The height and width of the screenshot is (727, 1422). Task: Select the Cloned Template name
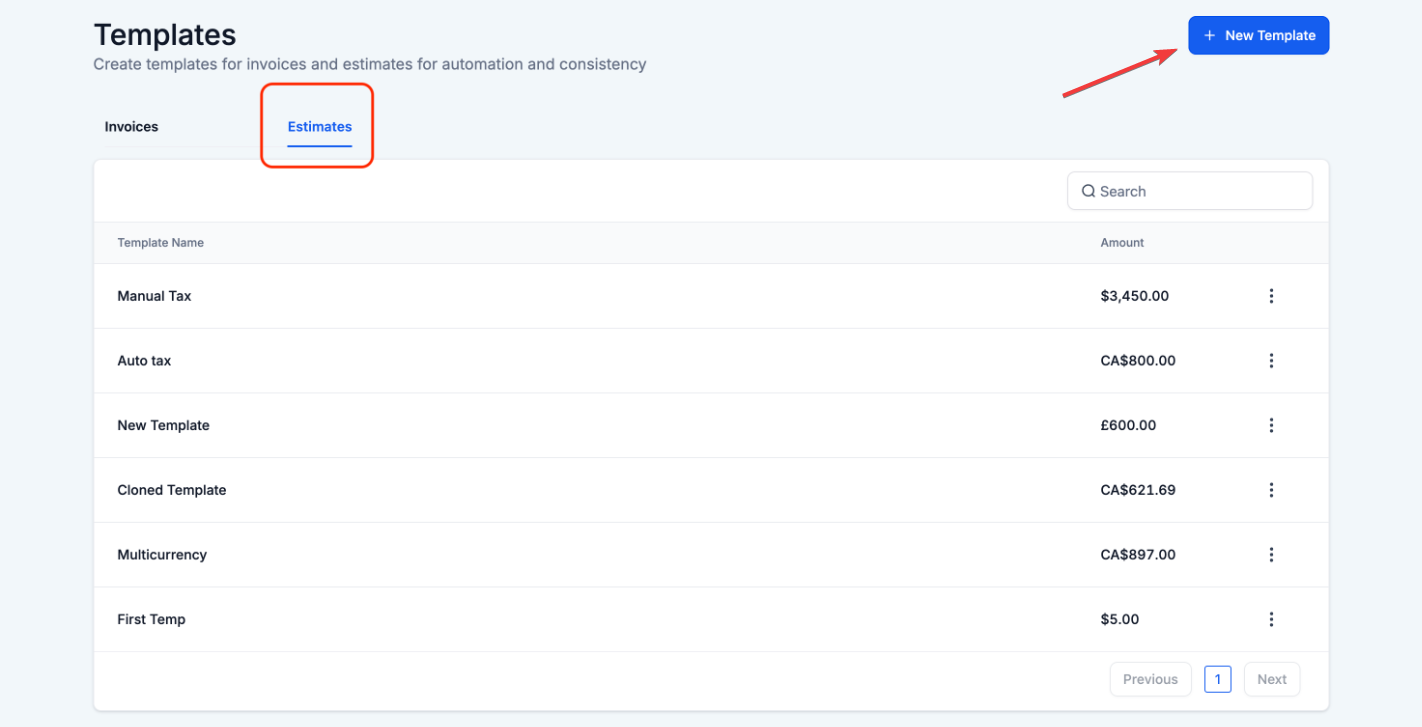tap(172, 490)
